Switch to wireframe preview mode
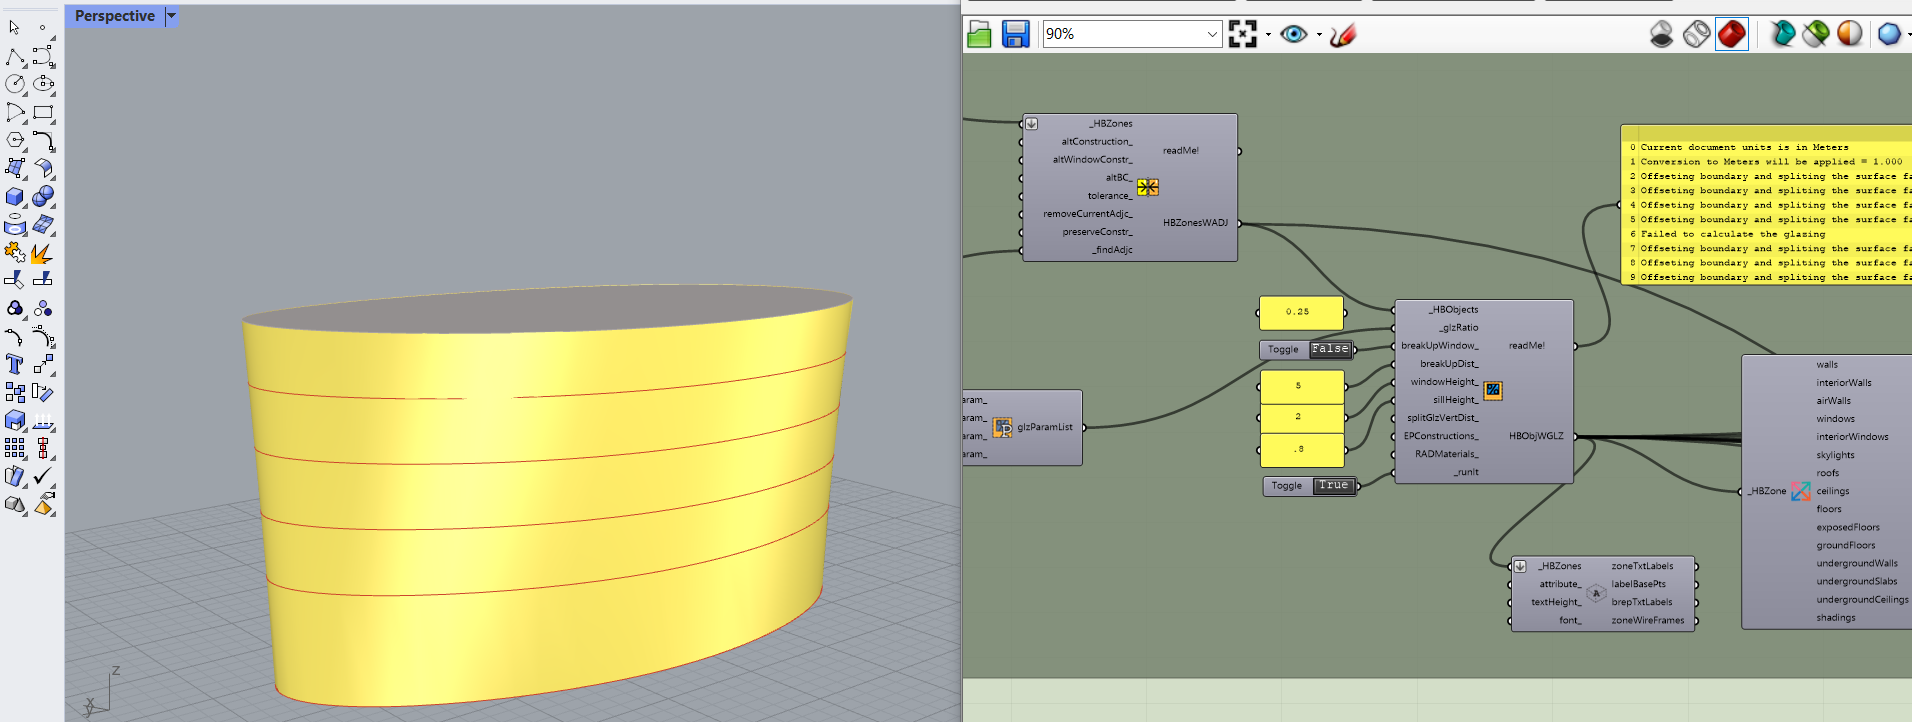 (1696, 34)
